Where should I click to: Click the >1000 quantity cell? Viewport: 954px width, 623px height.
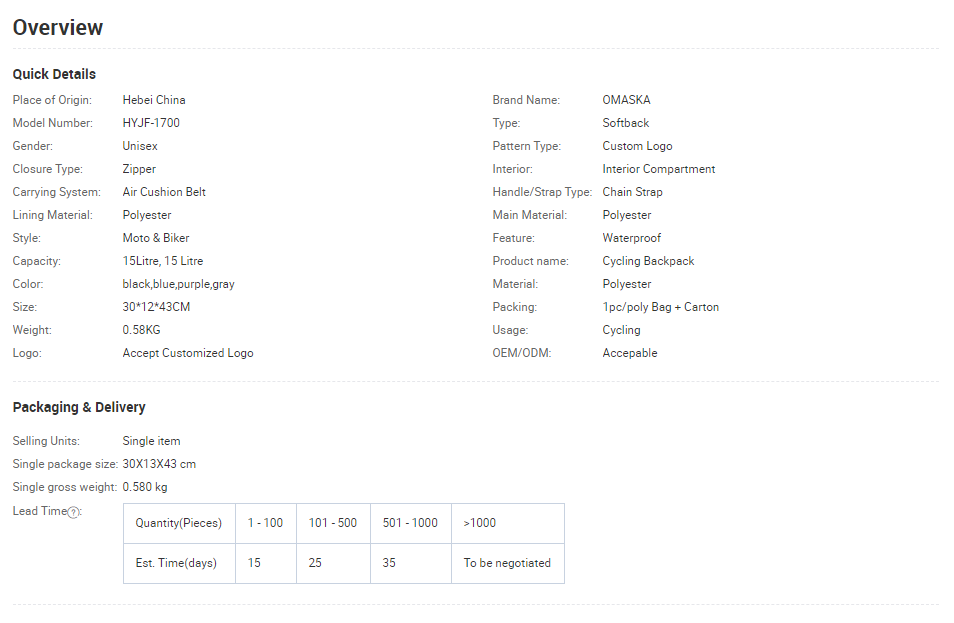pyautogui.click(x=508, y=523)
